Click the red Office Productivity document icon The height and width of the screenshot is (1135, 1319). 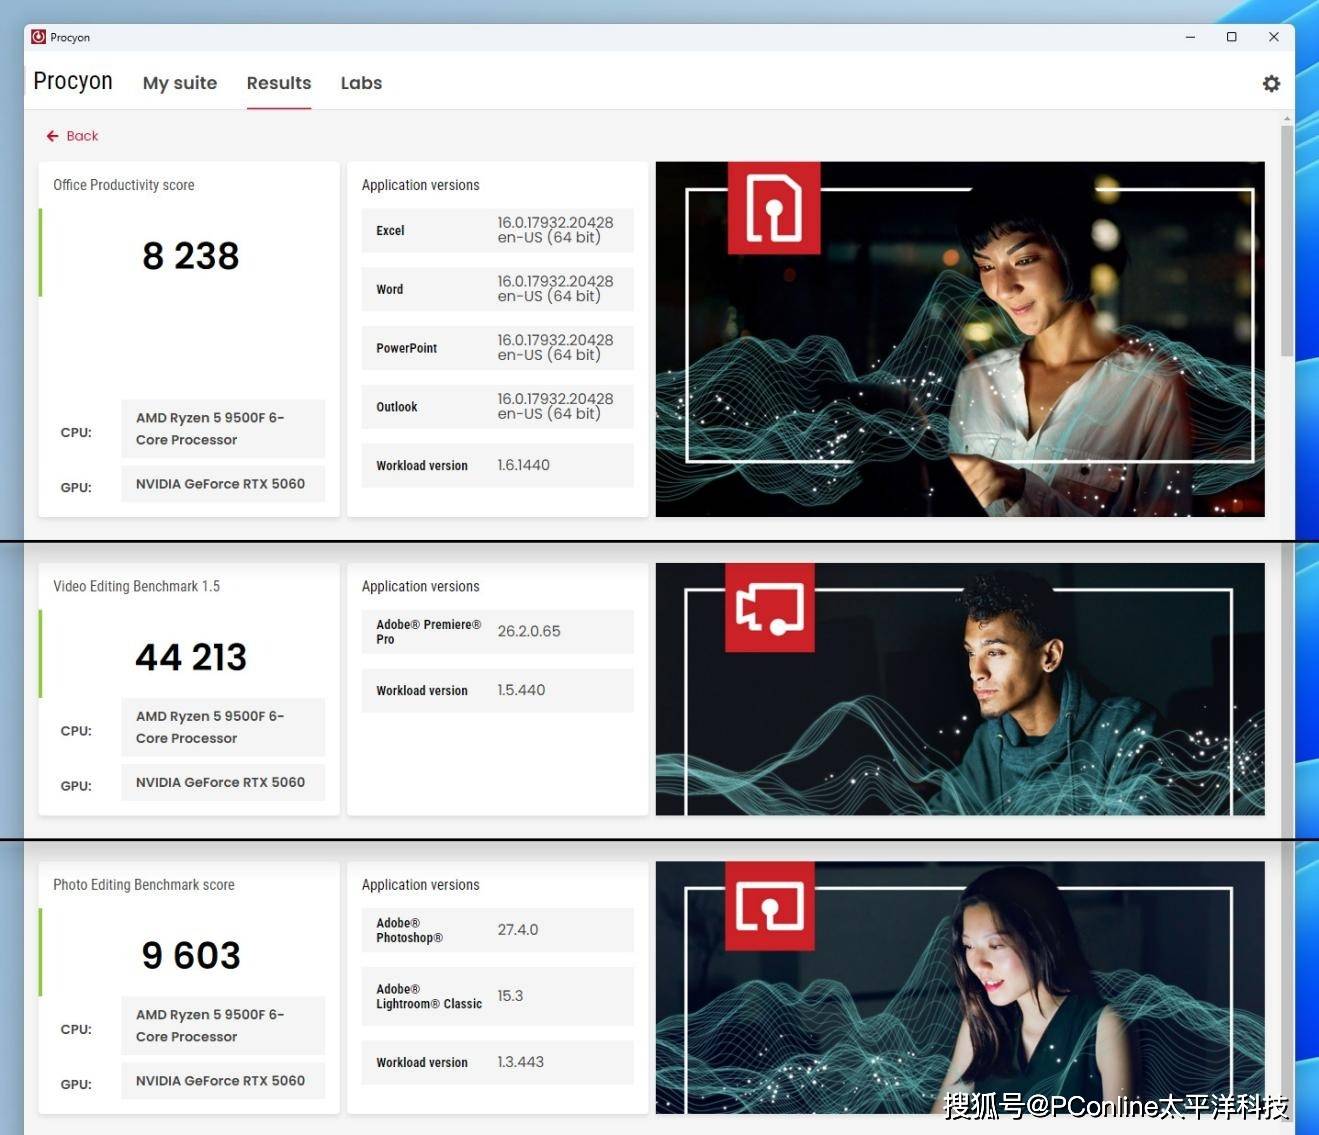[x=774, y=207]
